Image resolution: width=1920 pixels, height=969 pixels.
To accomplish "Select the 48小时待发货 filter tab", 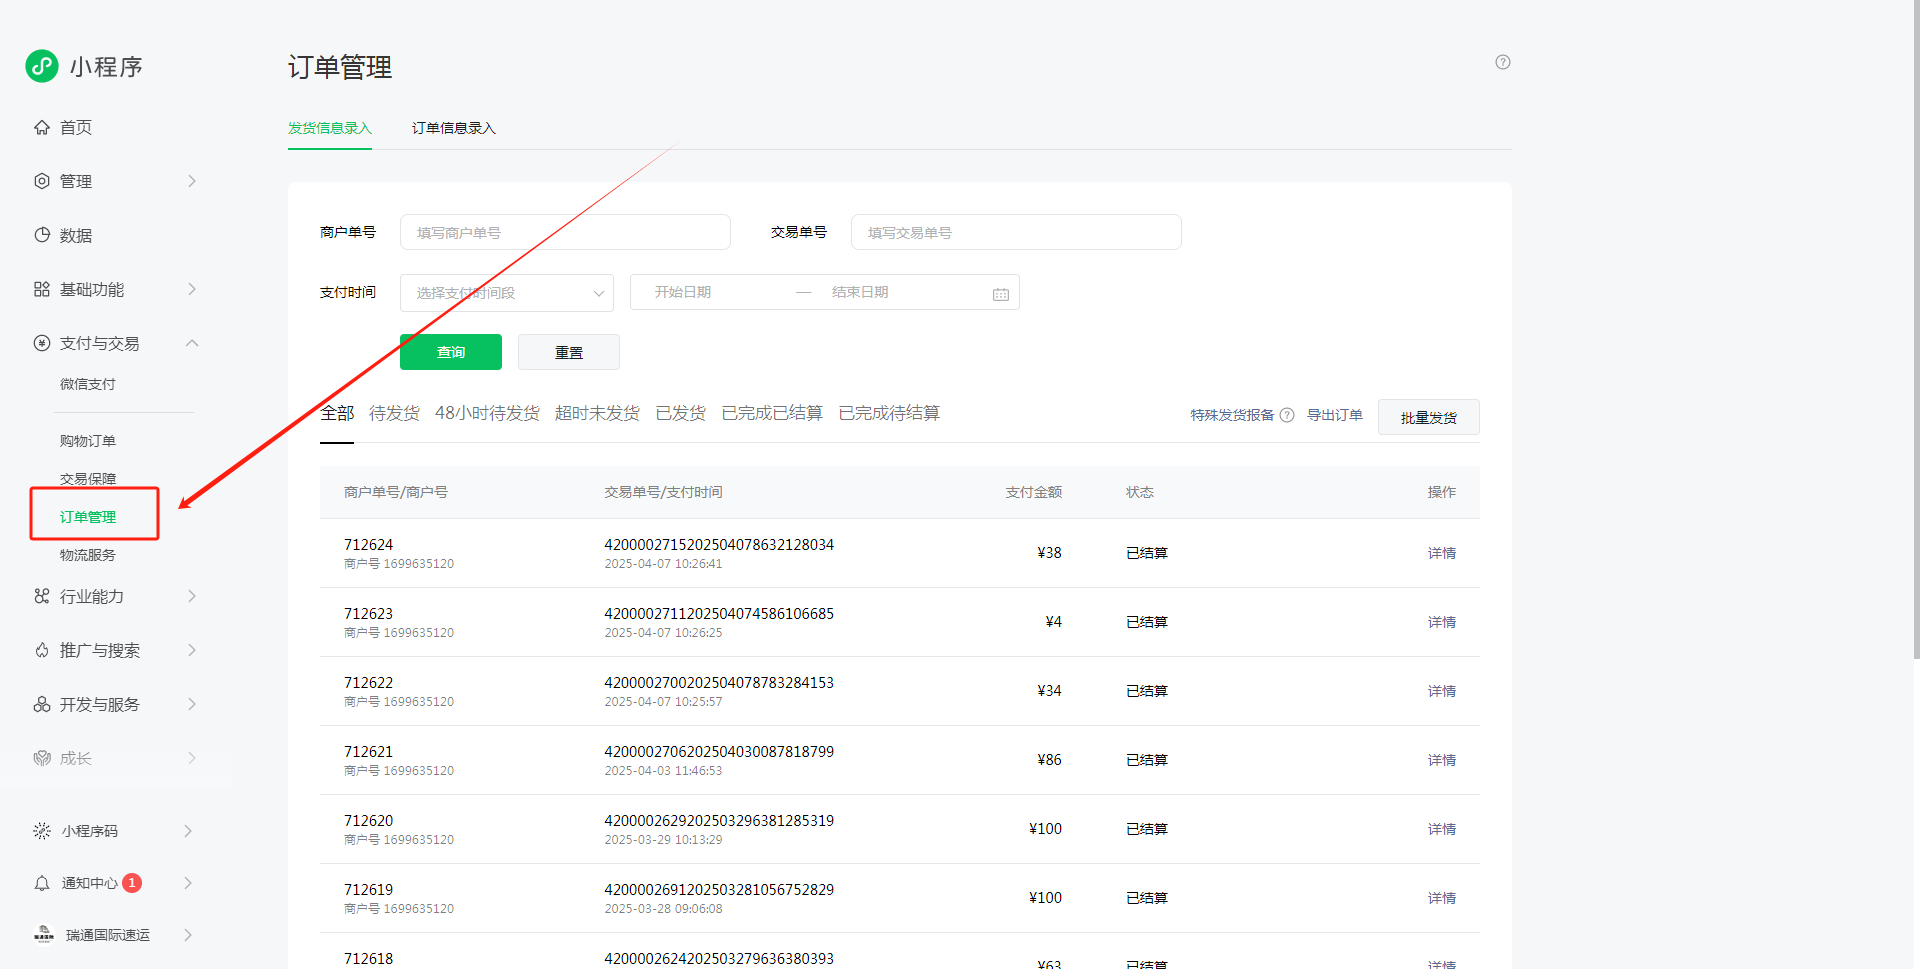I will (x=487, y=413).
